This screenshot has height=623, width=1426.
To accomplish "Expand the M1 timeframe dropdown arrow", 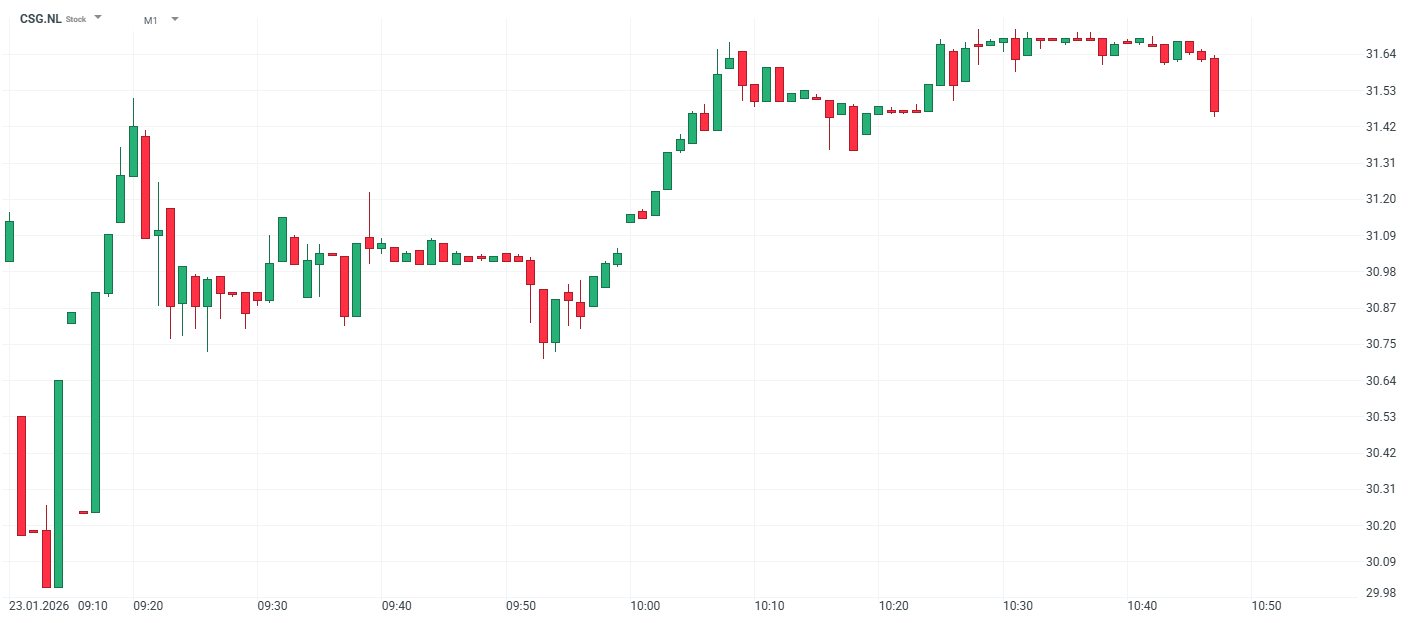I will click(175, 19).
